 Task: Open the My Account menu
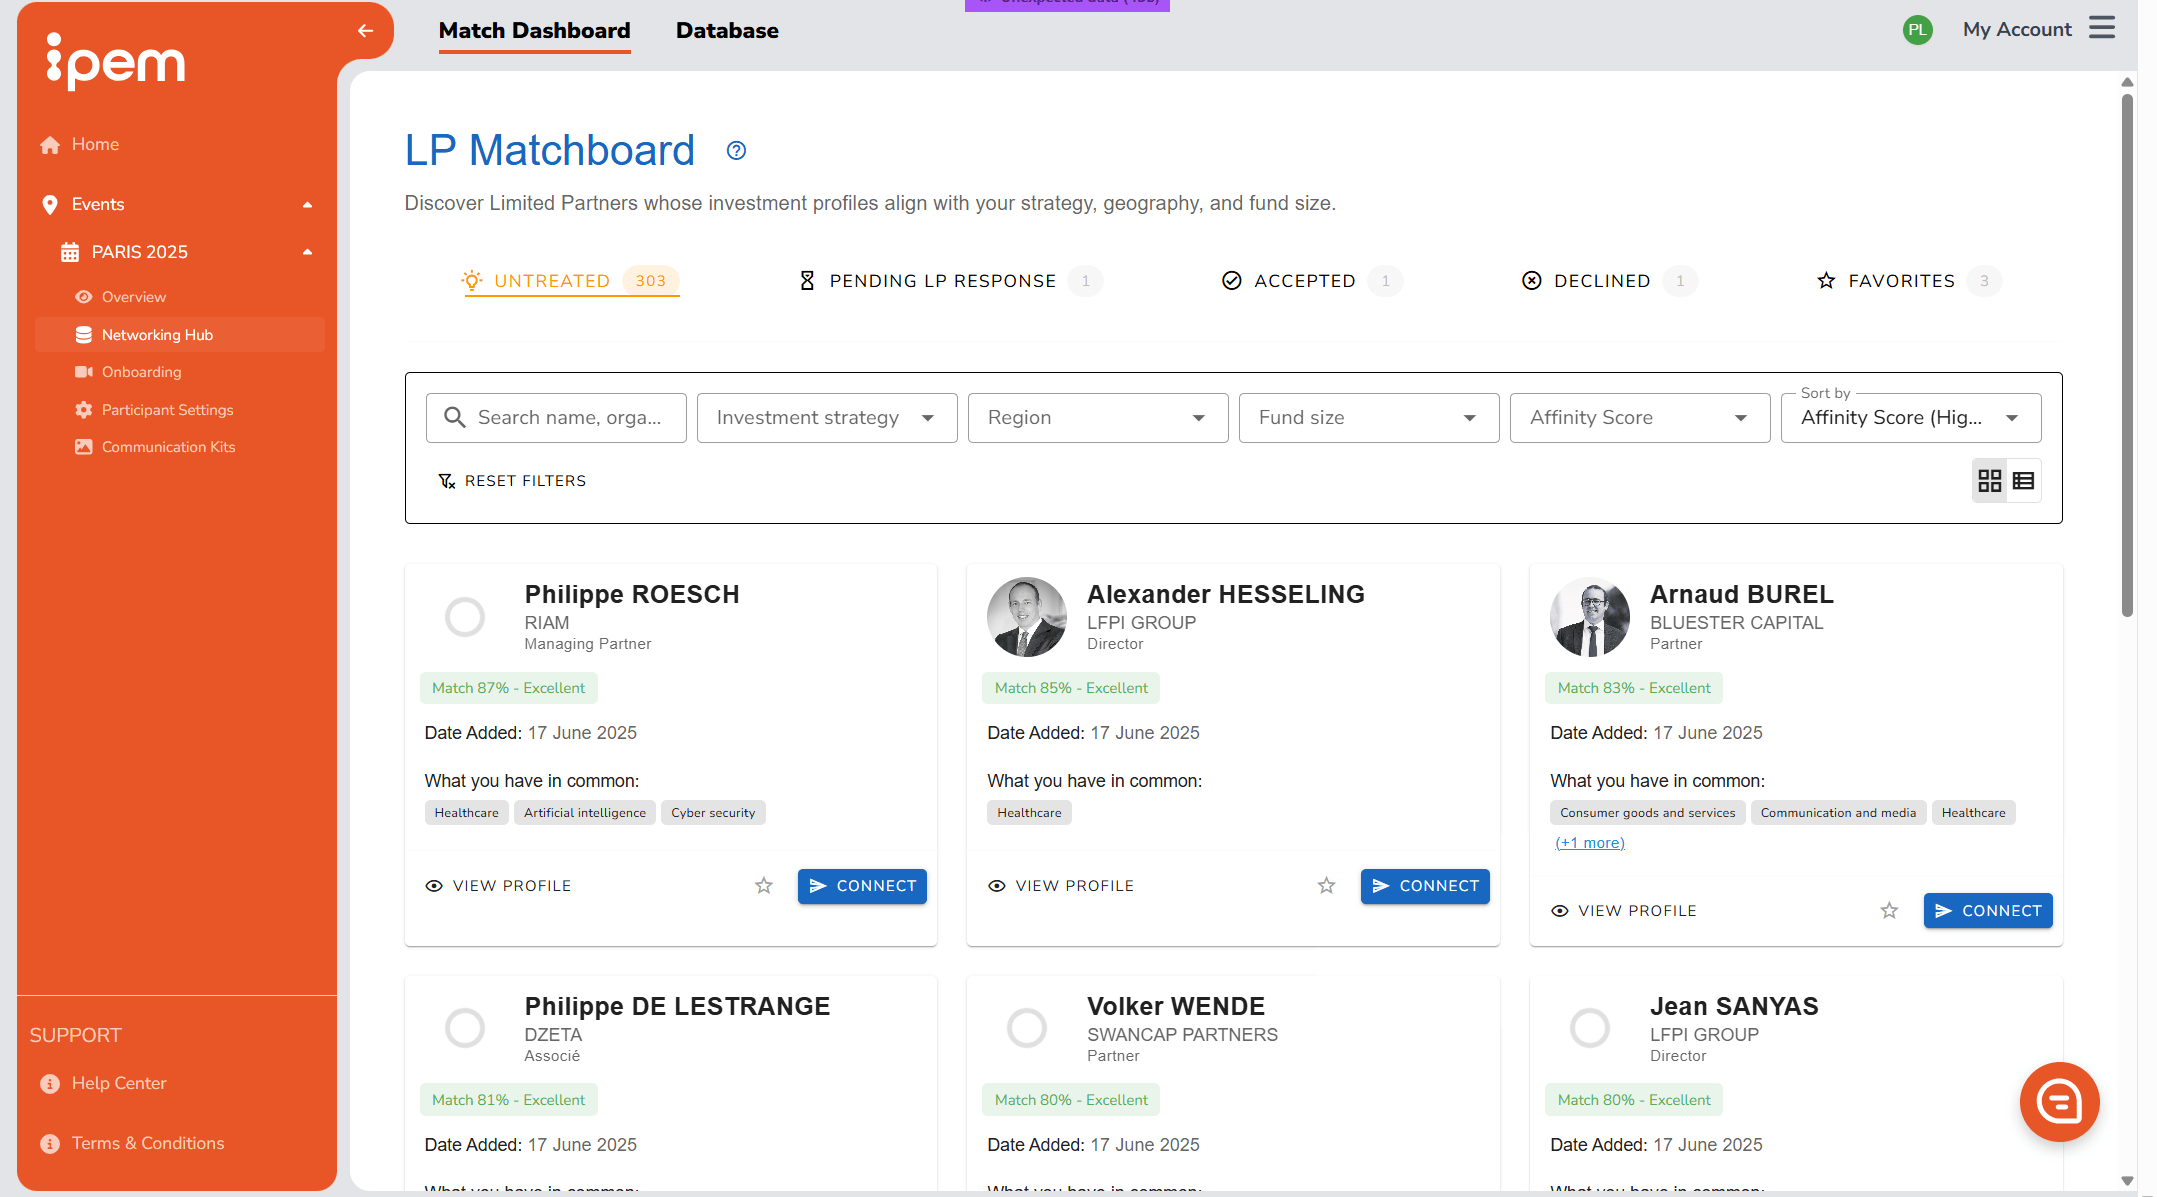point(2017,30)
